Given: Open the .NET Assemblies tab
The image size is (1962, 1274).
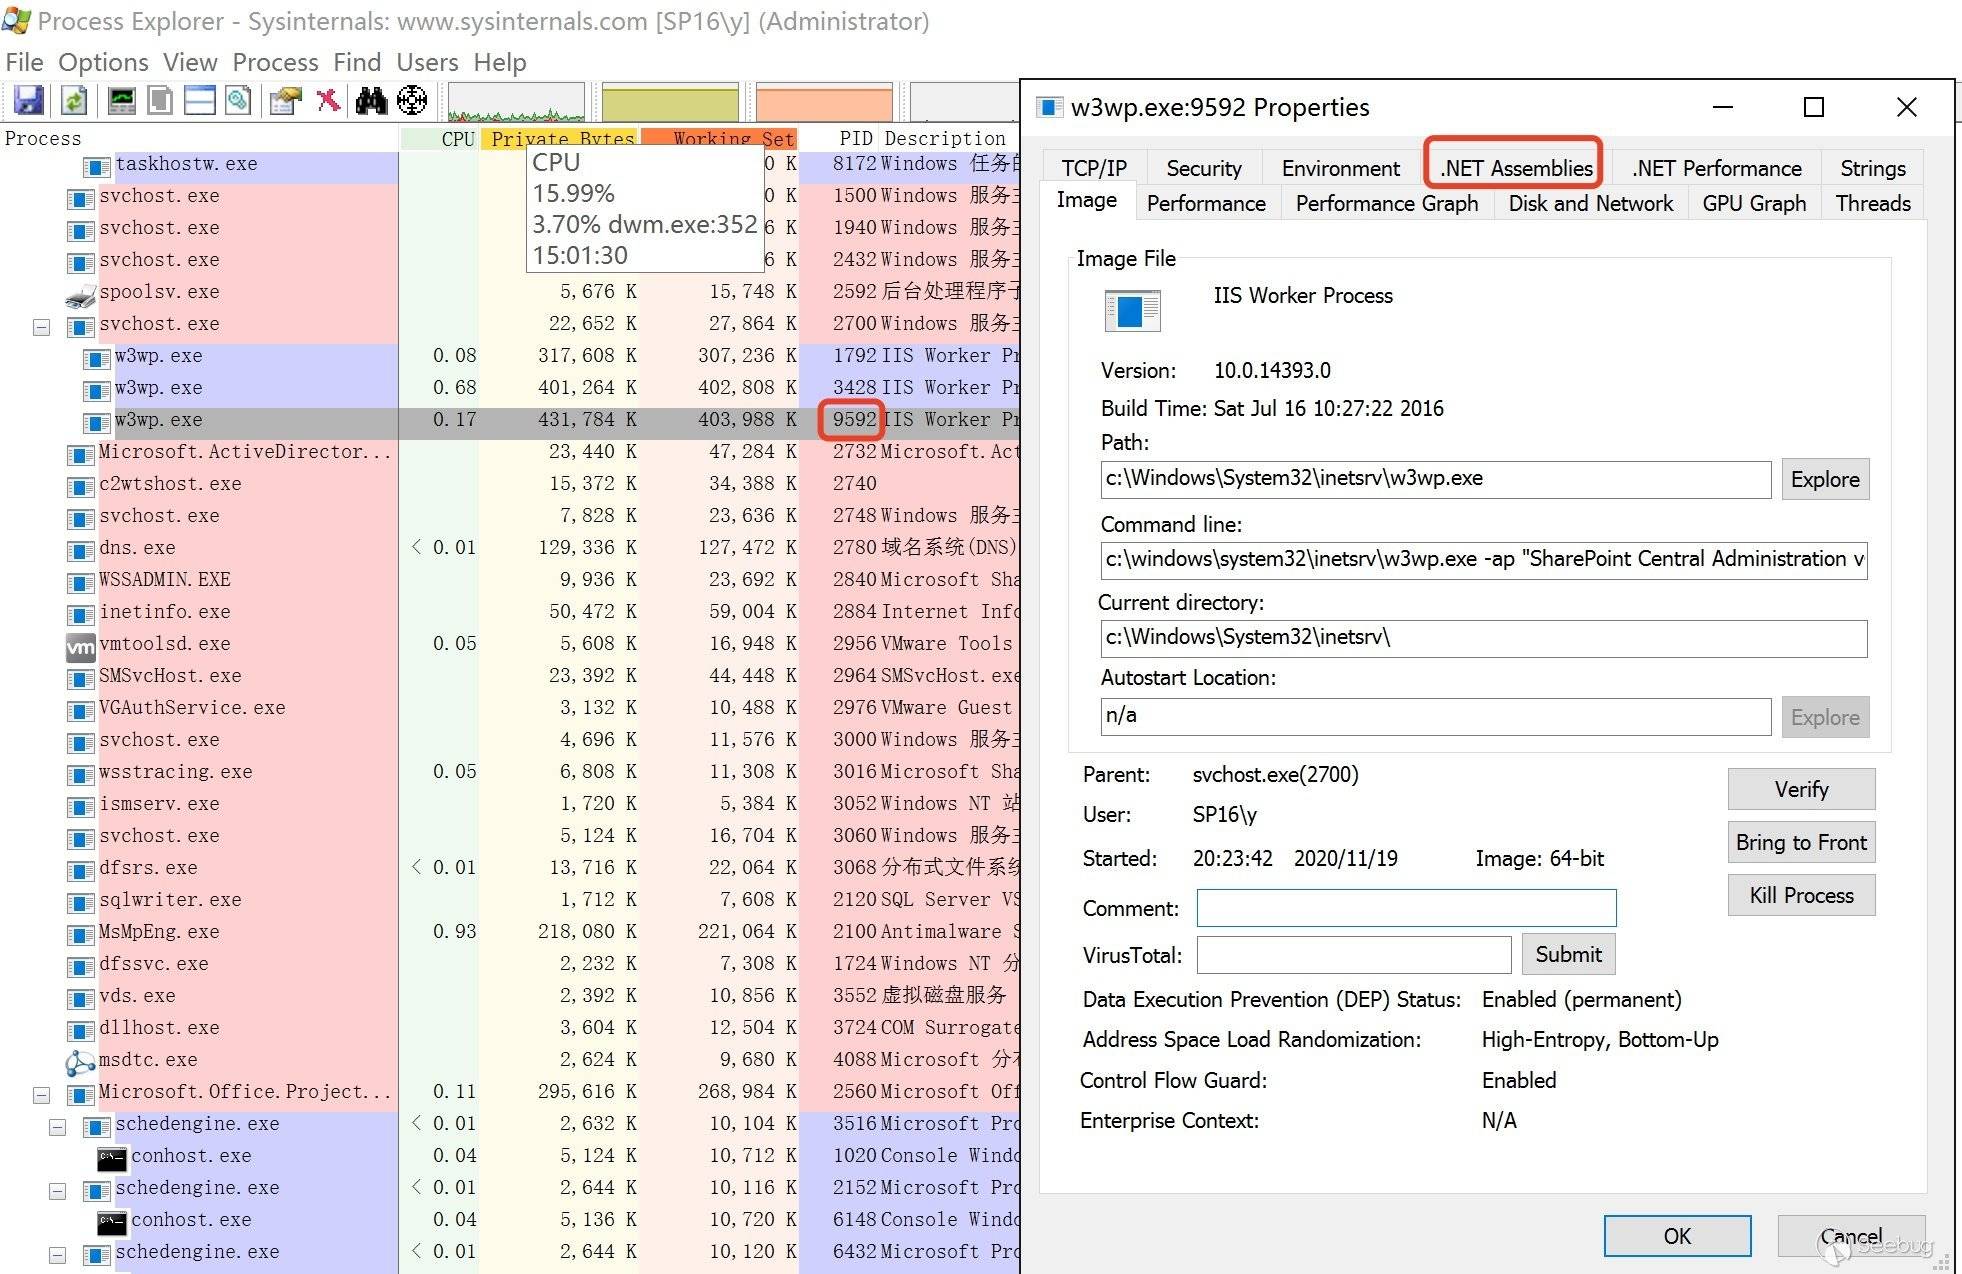Looking at the screenshot, I should 1515,168.
